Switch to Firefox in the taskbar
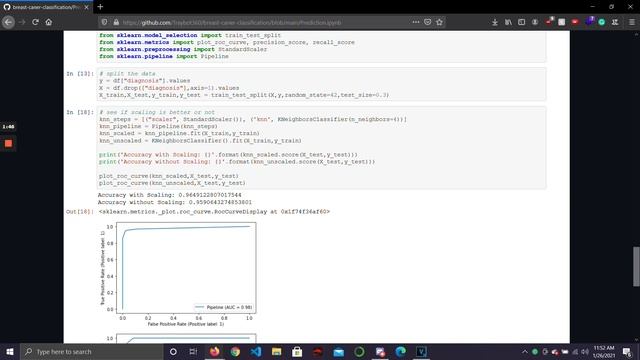The image size is (640, 360). pyautogui.click(x=214, y=352)
